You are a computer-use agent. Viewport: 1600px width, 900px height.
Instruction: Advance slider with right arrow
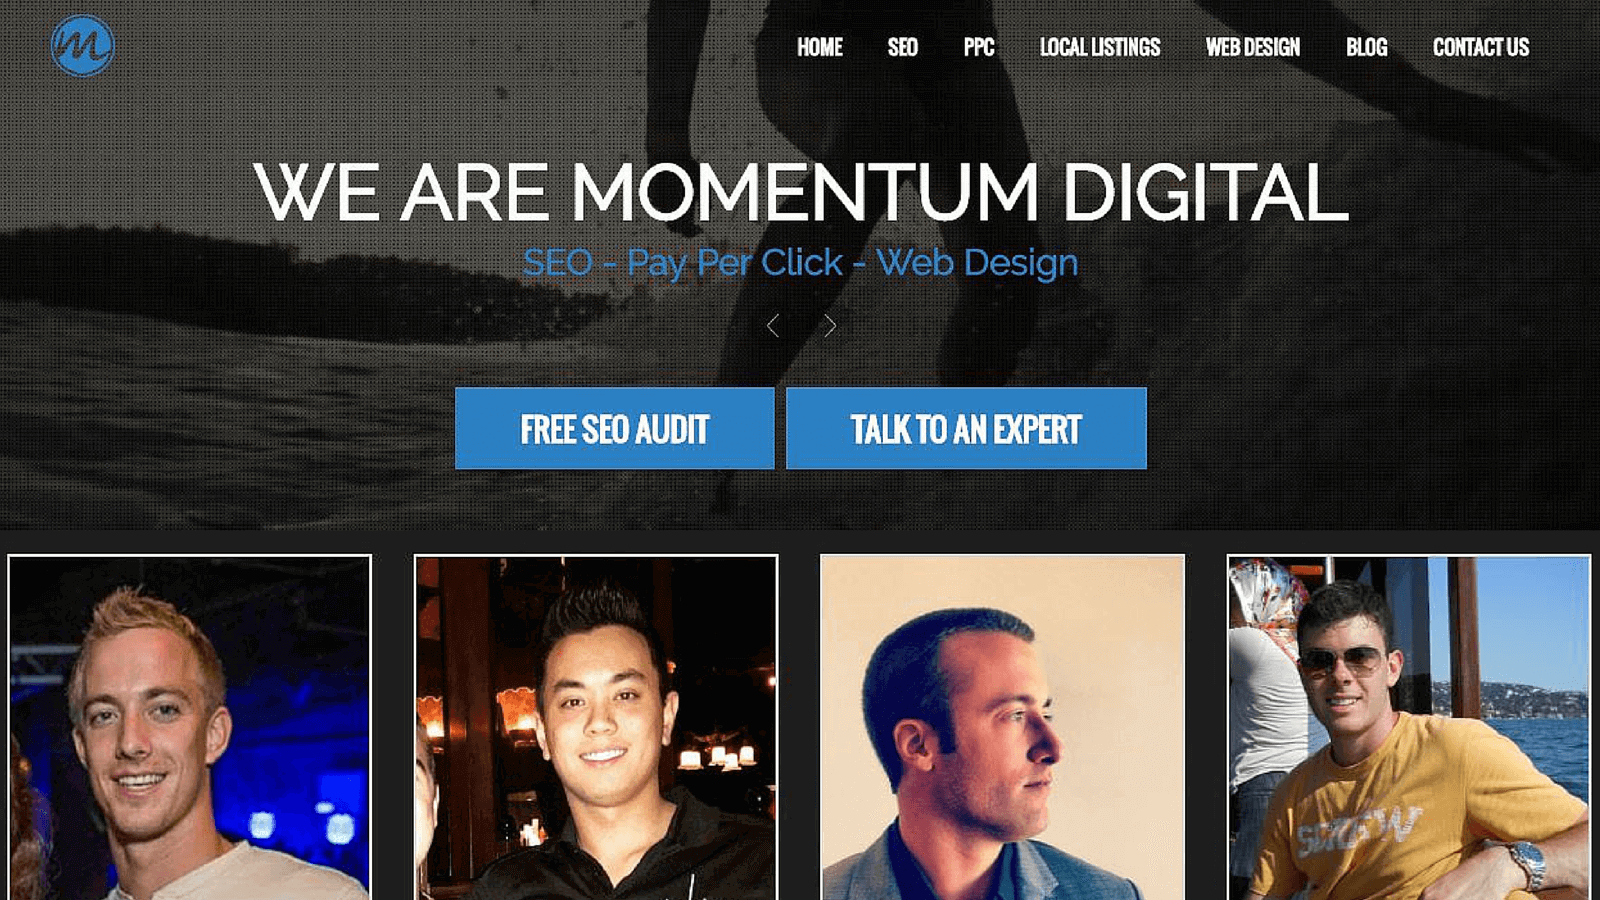pos(829,326)
